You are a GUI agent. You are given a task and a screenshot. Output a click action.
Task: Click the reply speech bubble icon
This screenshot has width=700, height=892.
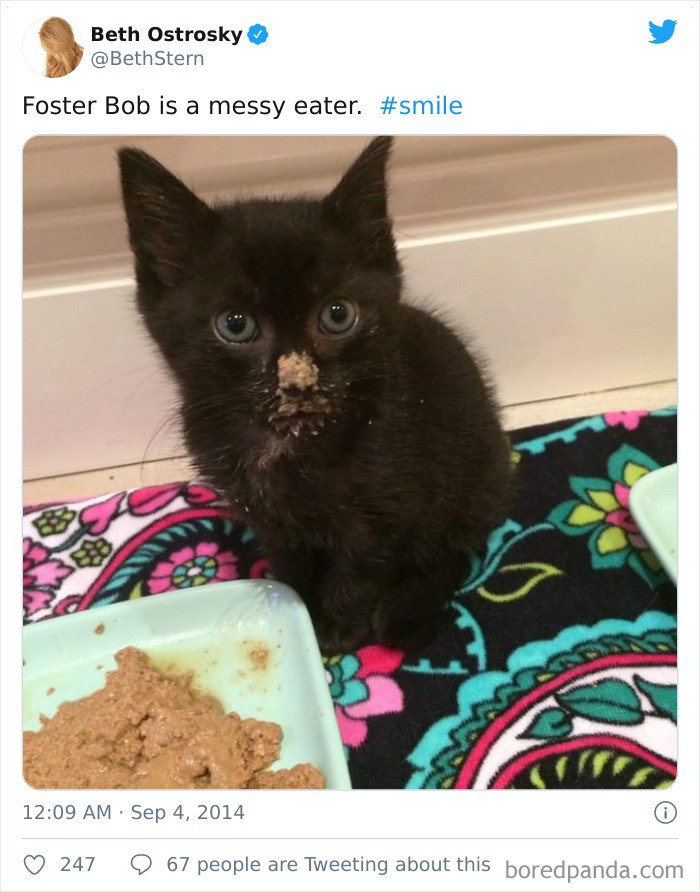click(141, 865)
